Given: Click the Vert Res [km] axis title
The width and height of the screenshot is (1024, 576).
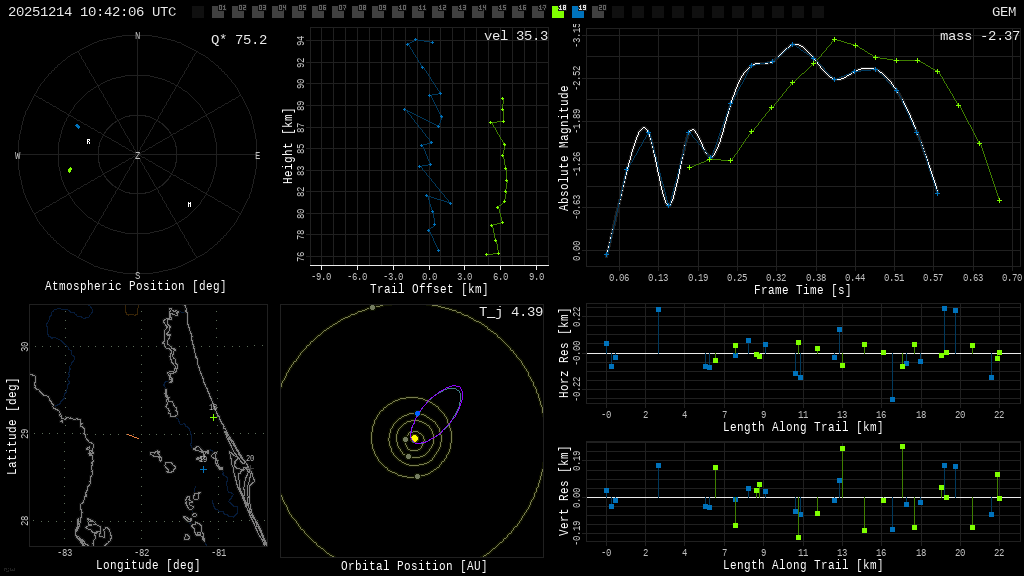Looking at the screenshot, I should (564, 492).
